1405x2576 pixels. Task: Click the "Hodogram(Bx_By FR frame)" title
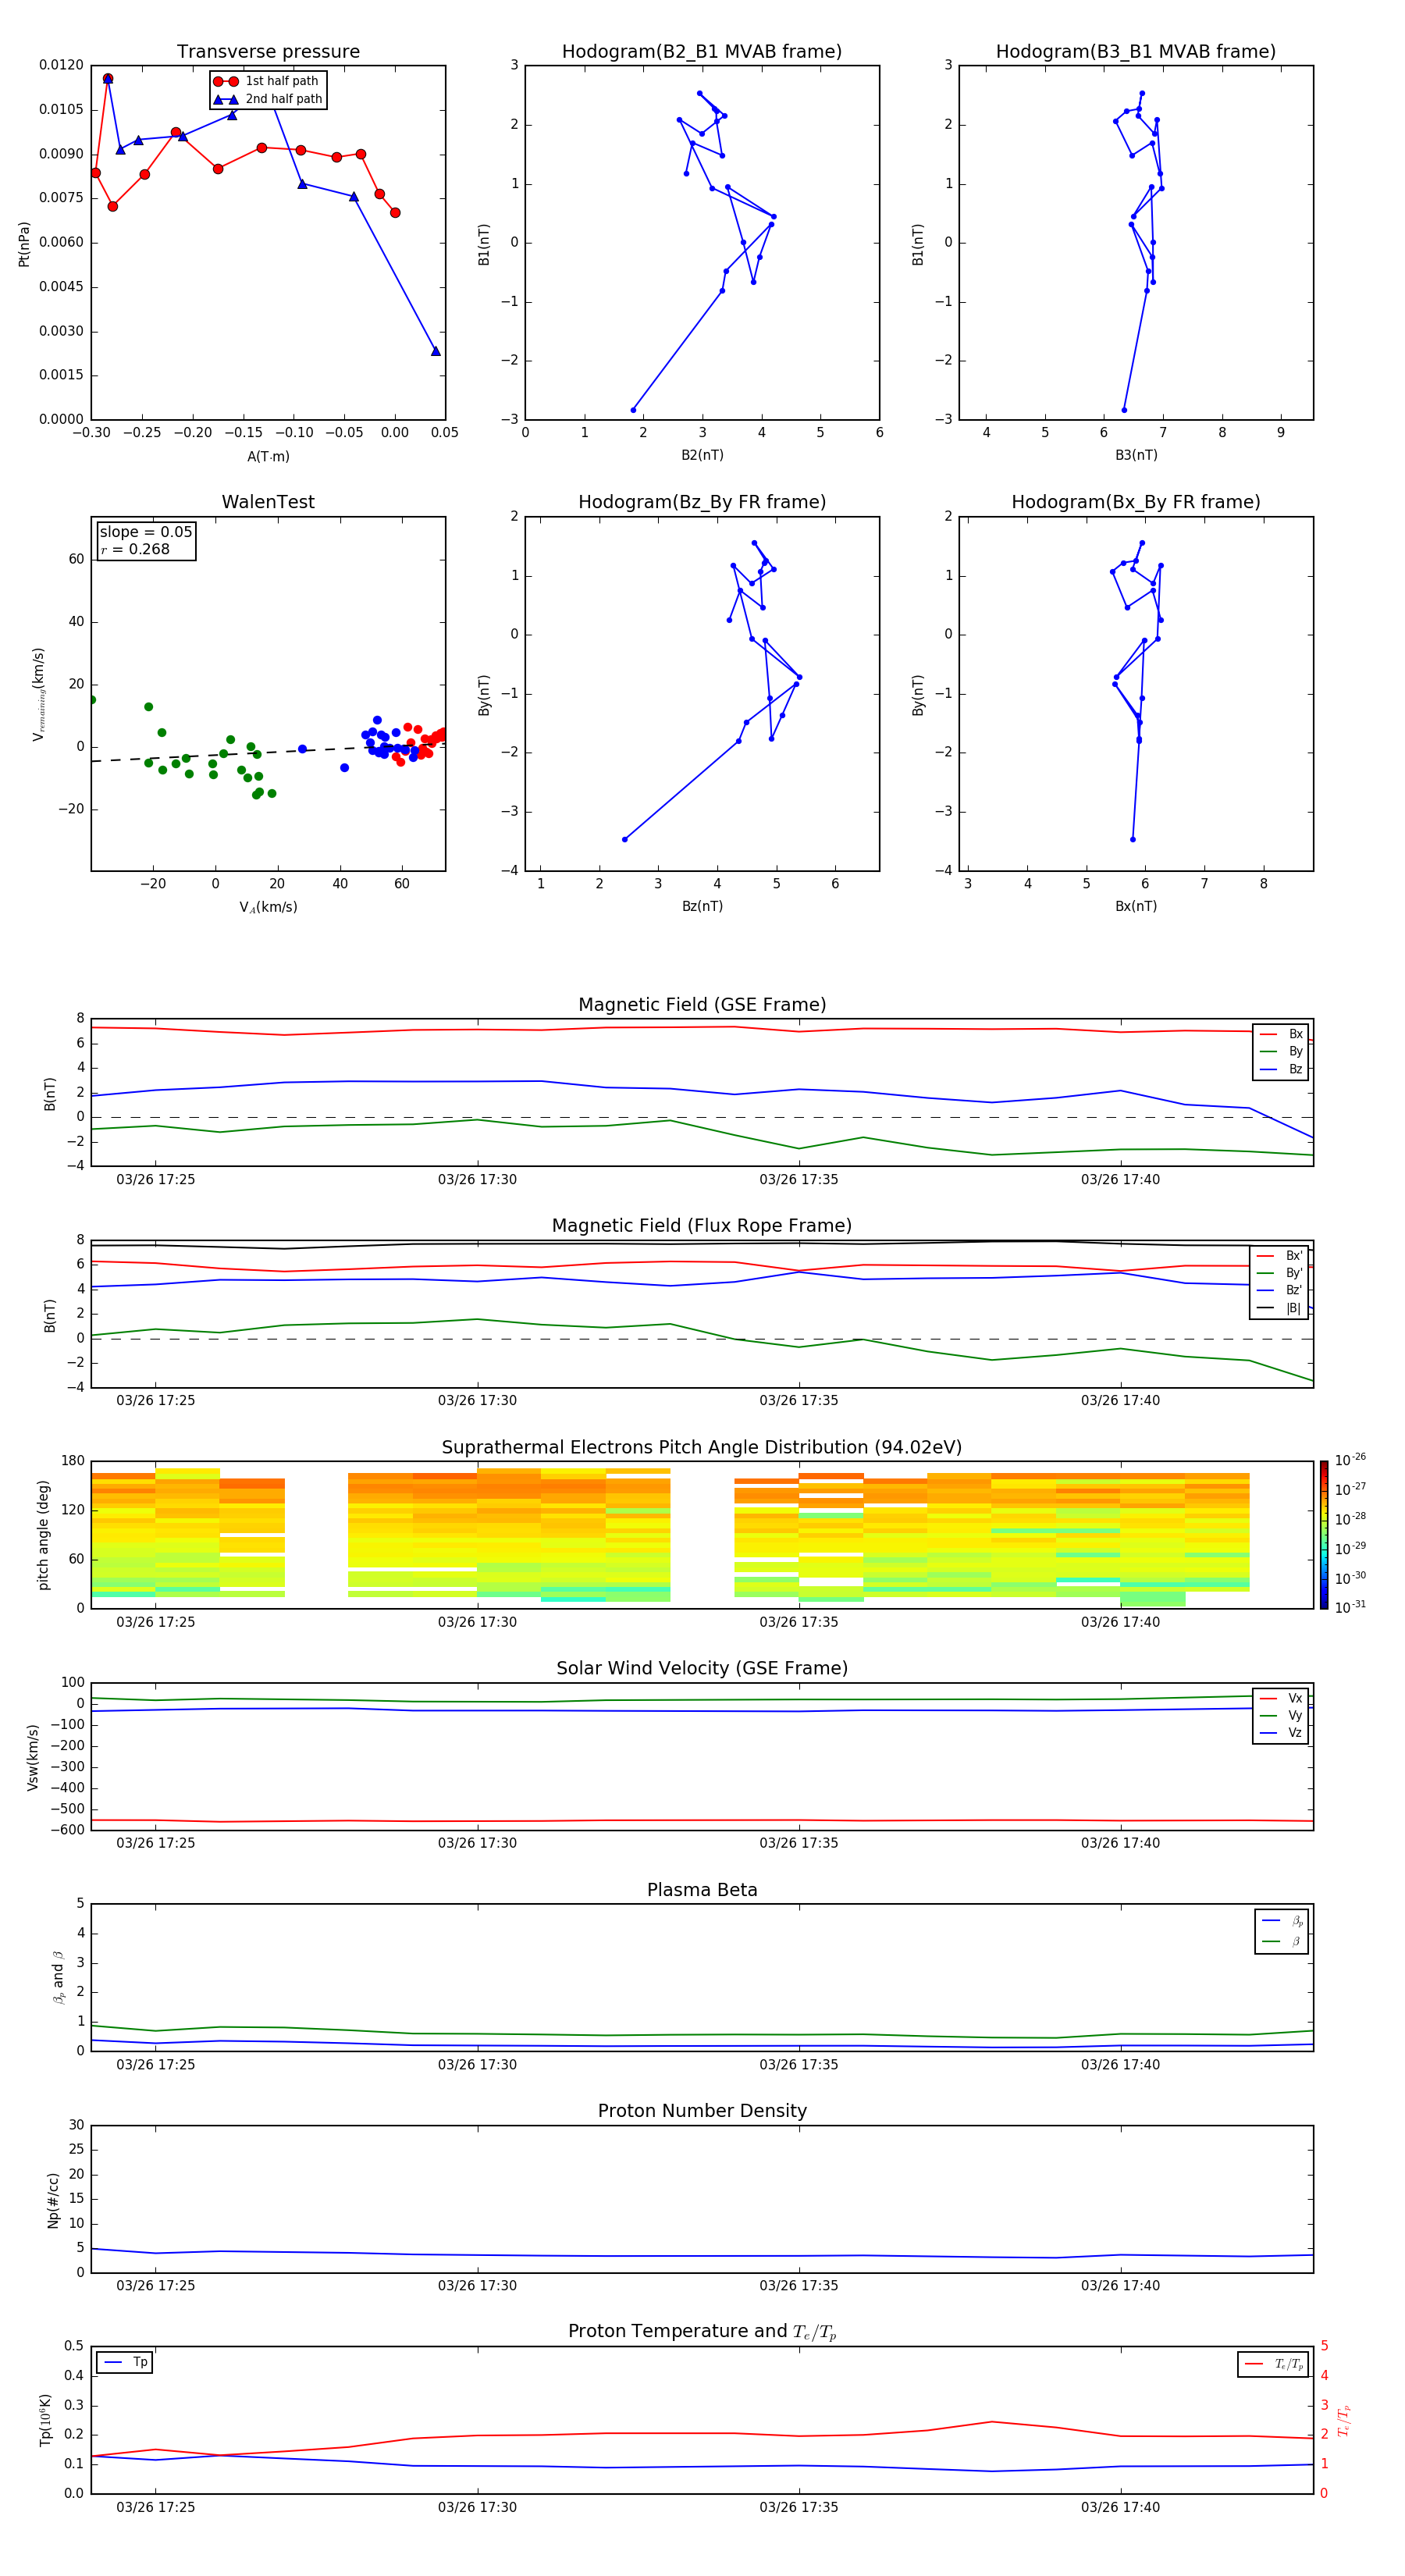pyautogui.click(x=1136, y=502)
